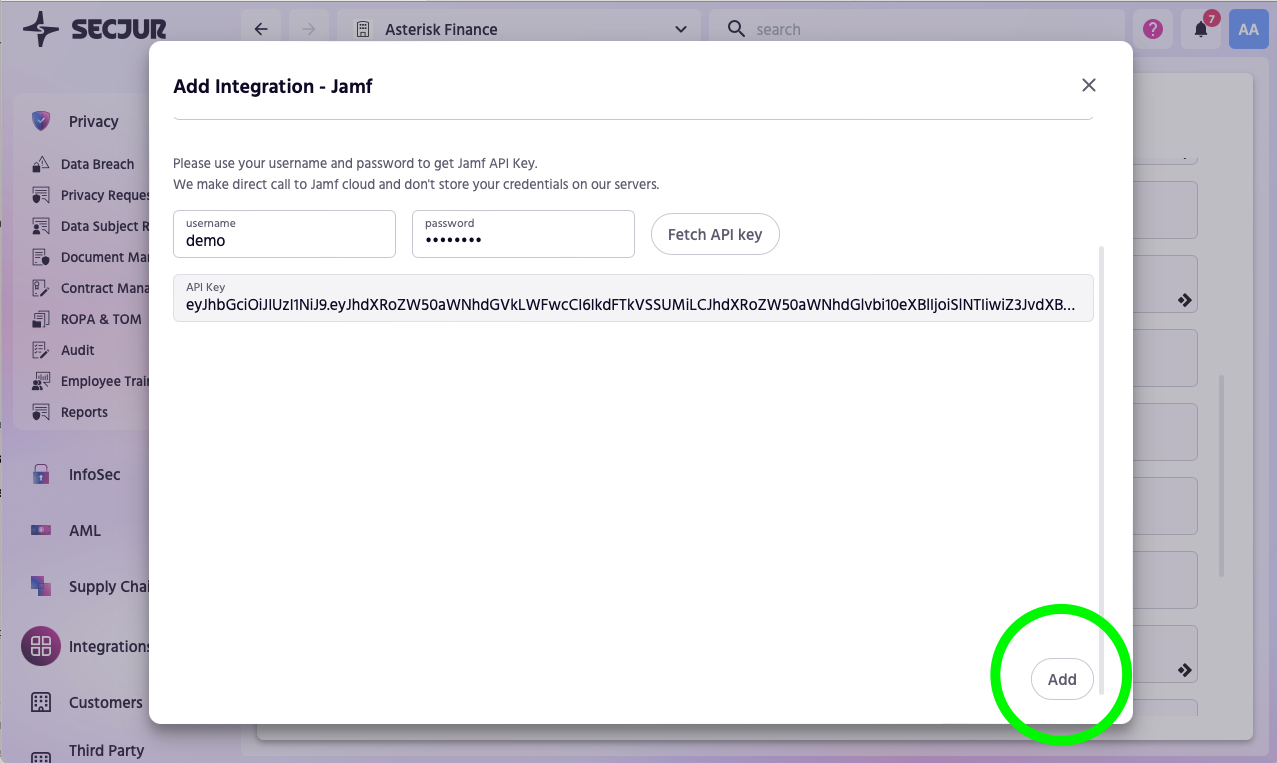The width and height of the screenshot is (1277, 763).
Task: Click the Add button in dialog
Action: (x=1062, y=679)
